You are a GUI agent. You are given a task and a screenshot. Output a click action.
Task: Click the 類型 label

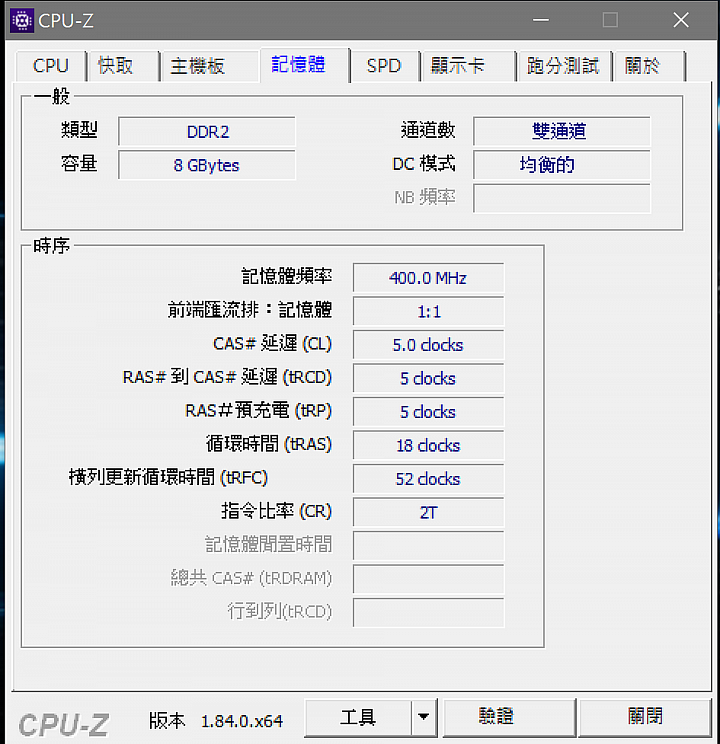coord(79,130)
